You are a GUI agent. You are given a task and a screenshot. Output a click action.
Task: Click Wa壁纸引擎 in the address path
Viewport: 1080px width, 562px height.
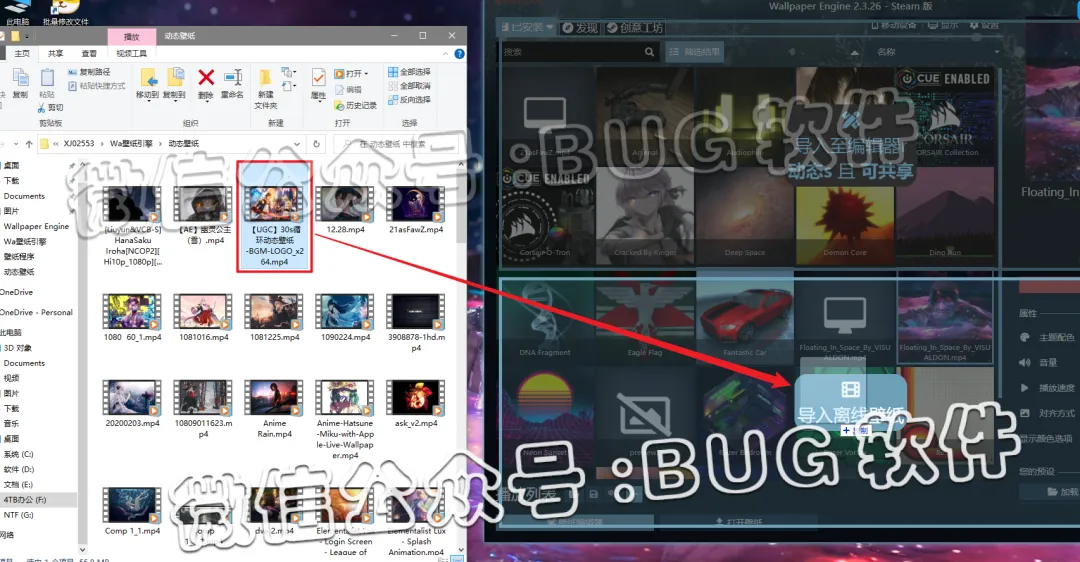[131, 143]
